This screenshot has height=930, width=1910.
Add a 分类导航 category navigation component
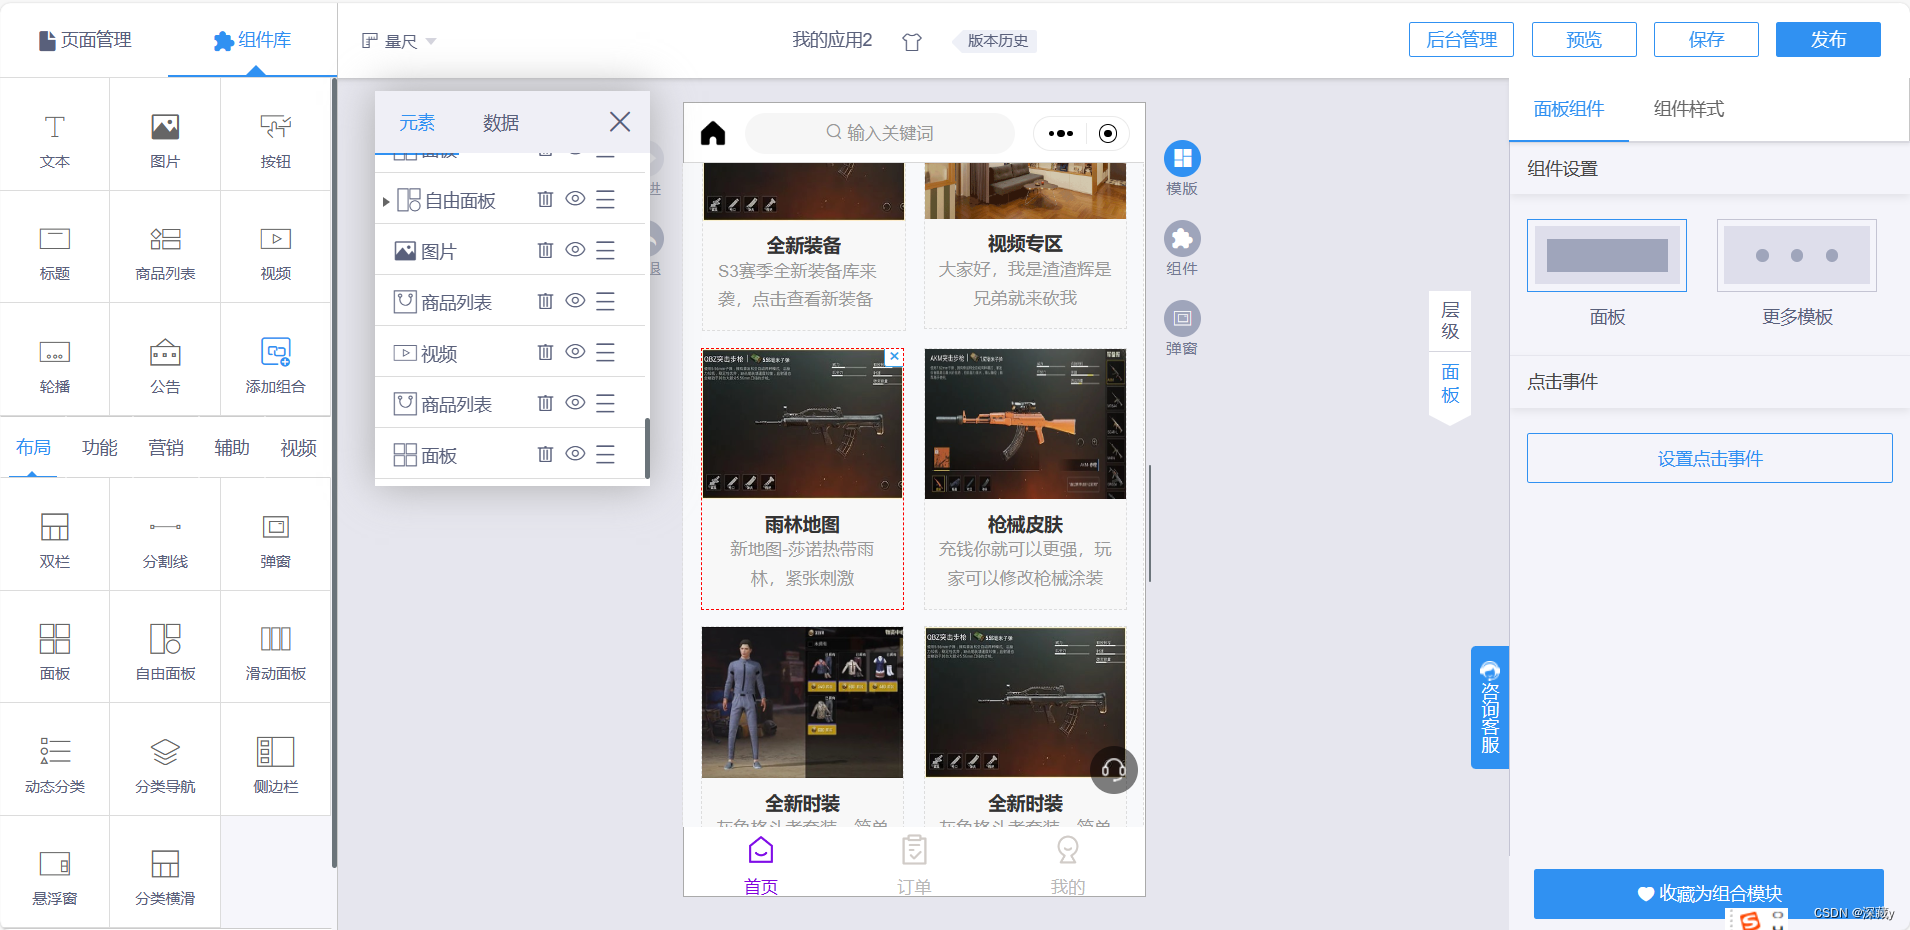point(165,765)
